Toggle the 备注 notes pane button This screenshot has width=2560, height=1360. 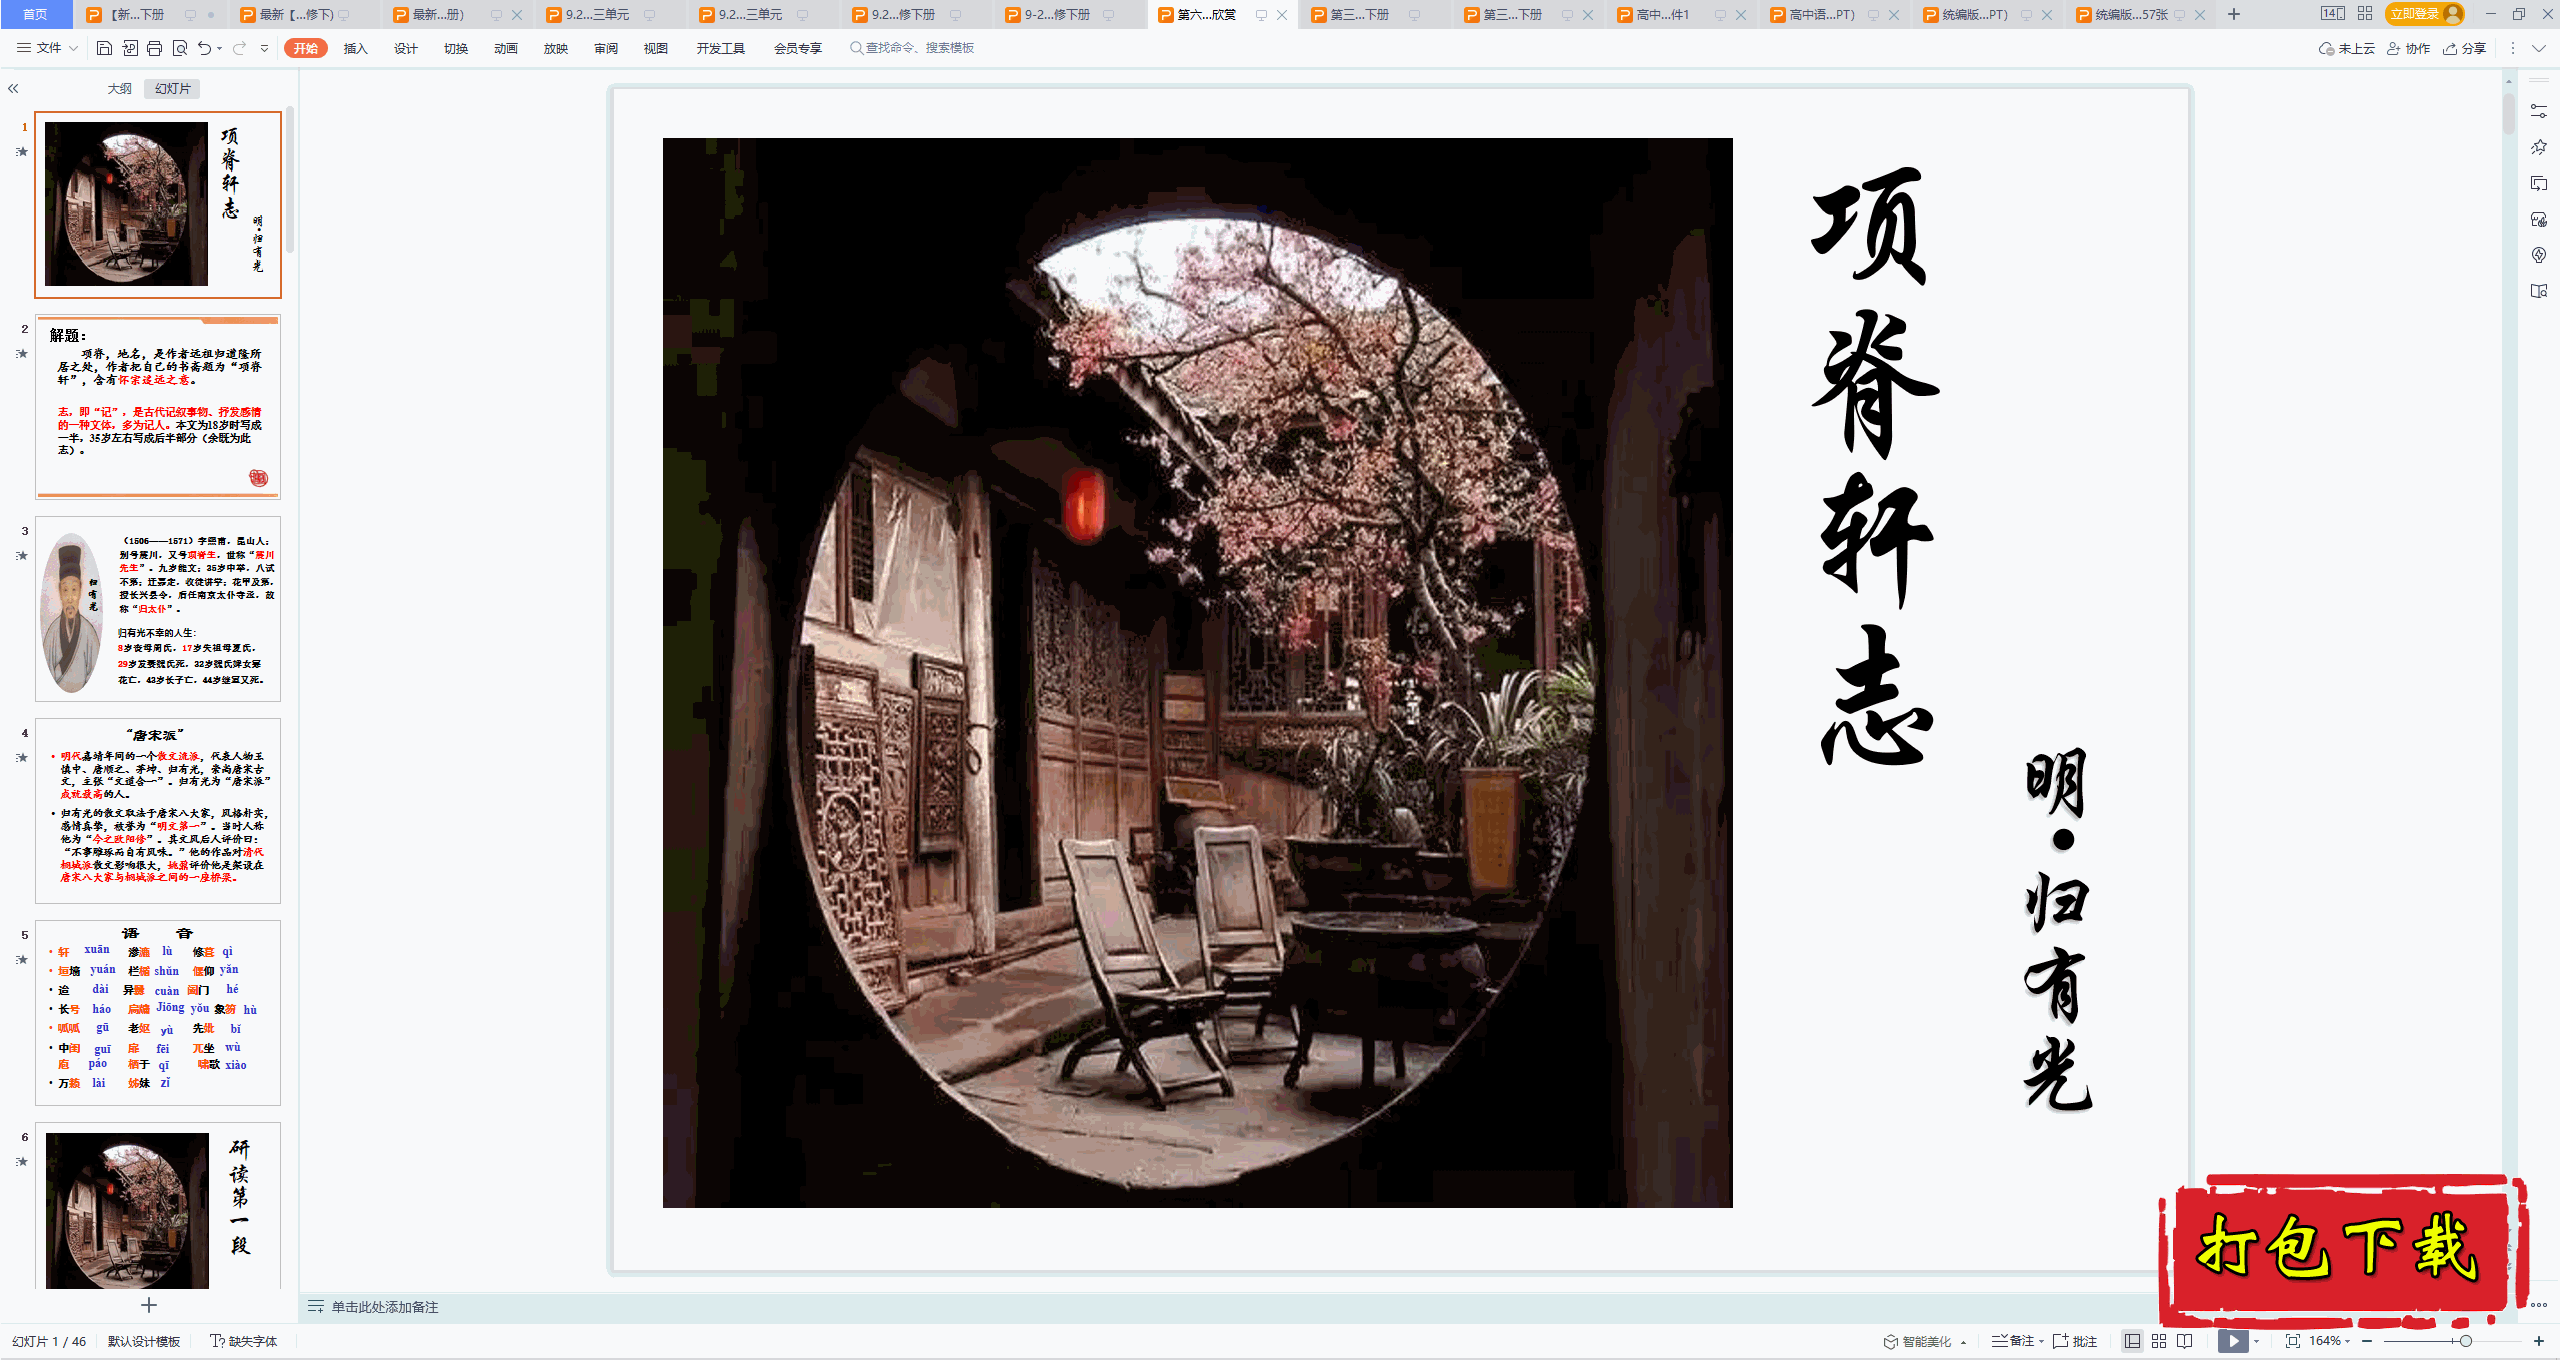click(x=2012, y=1341)
